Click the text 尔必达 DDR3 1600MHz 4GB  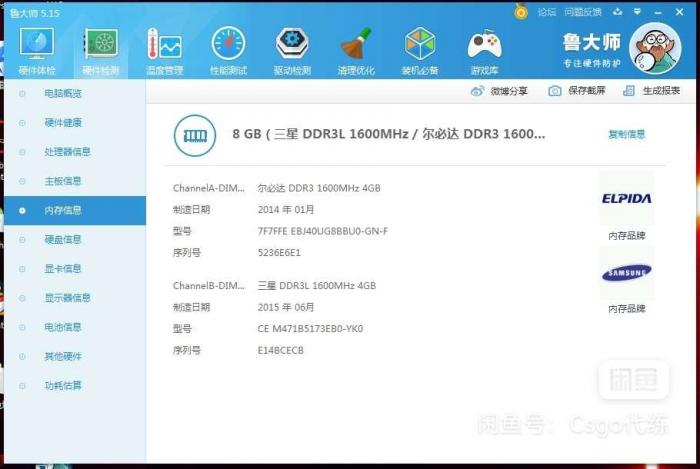click(319, 188)
